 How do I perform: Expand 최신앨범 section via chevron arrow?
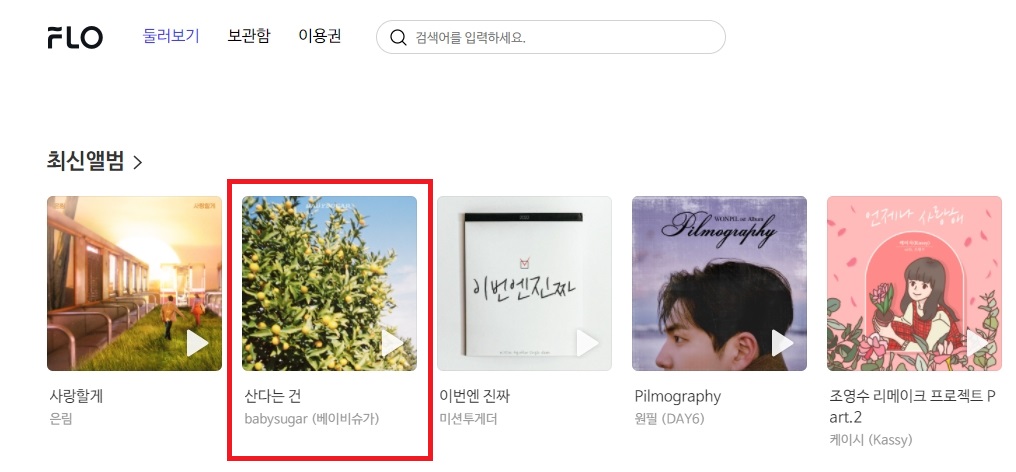[x=137, y=161]
